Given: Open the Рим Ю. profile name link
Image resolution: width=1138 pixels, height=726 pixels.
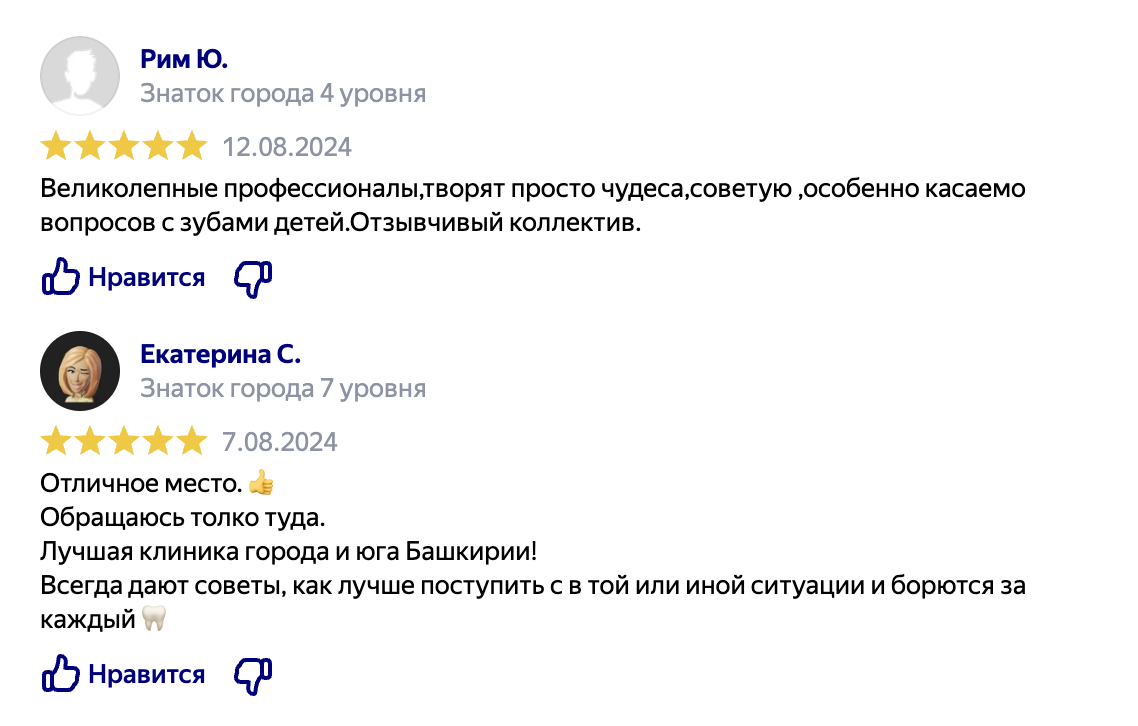Looking at the screenshot, I should click(x=184, y=60).
